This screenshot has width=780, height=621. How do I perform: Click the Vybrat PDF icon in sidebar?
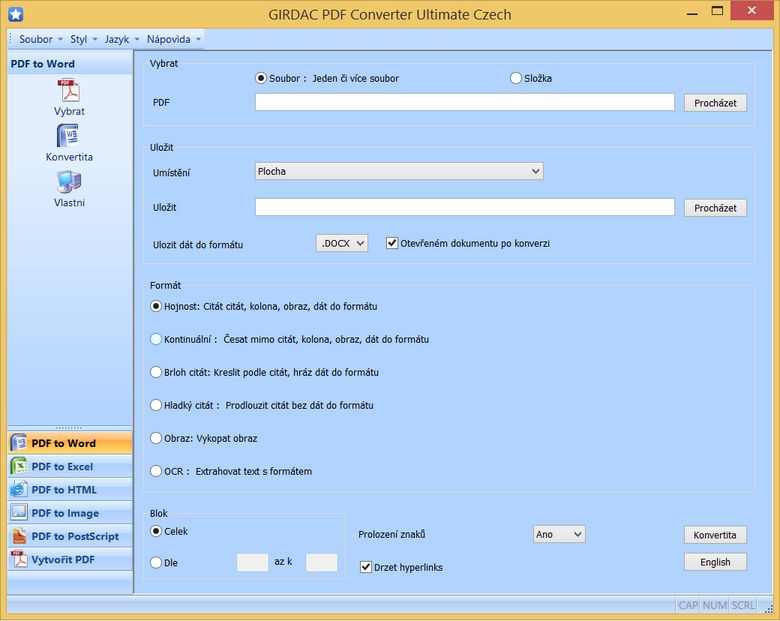[69, 91]
